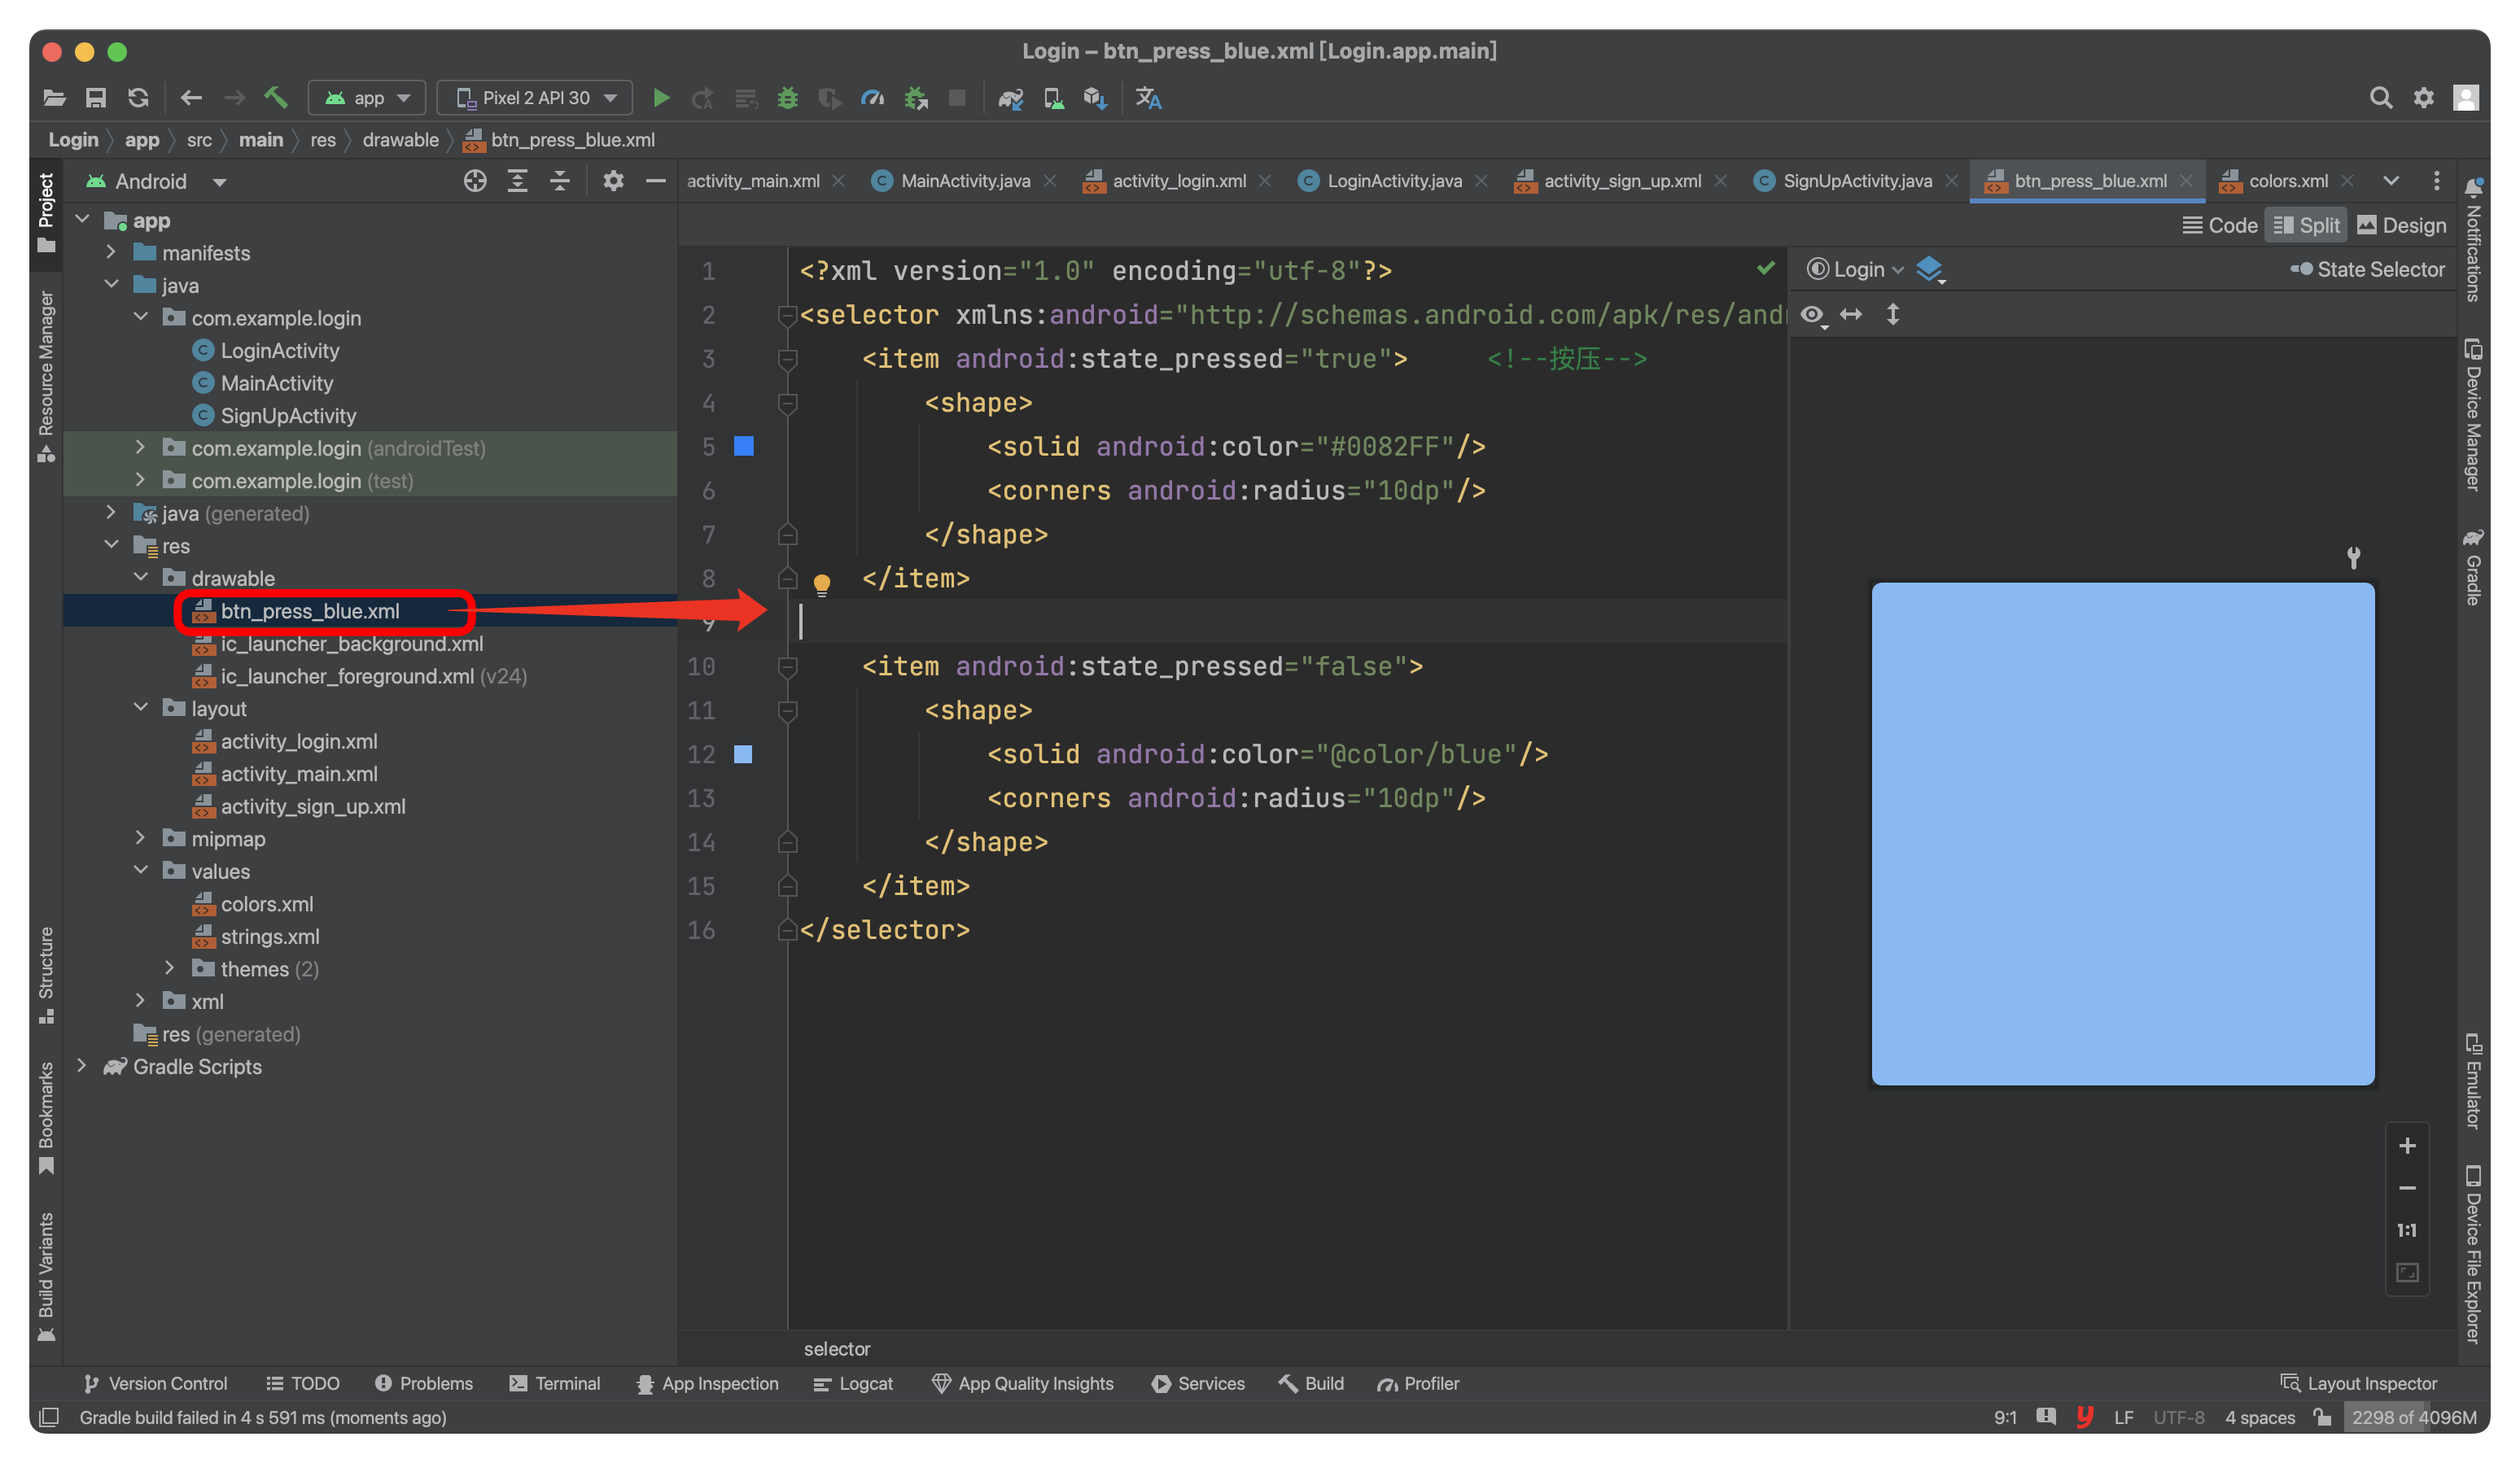
Task: Zoom out the preview with minus button
Action: pos(2407,1188)
